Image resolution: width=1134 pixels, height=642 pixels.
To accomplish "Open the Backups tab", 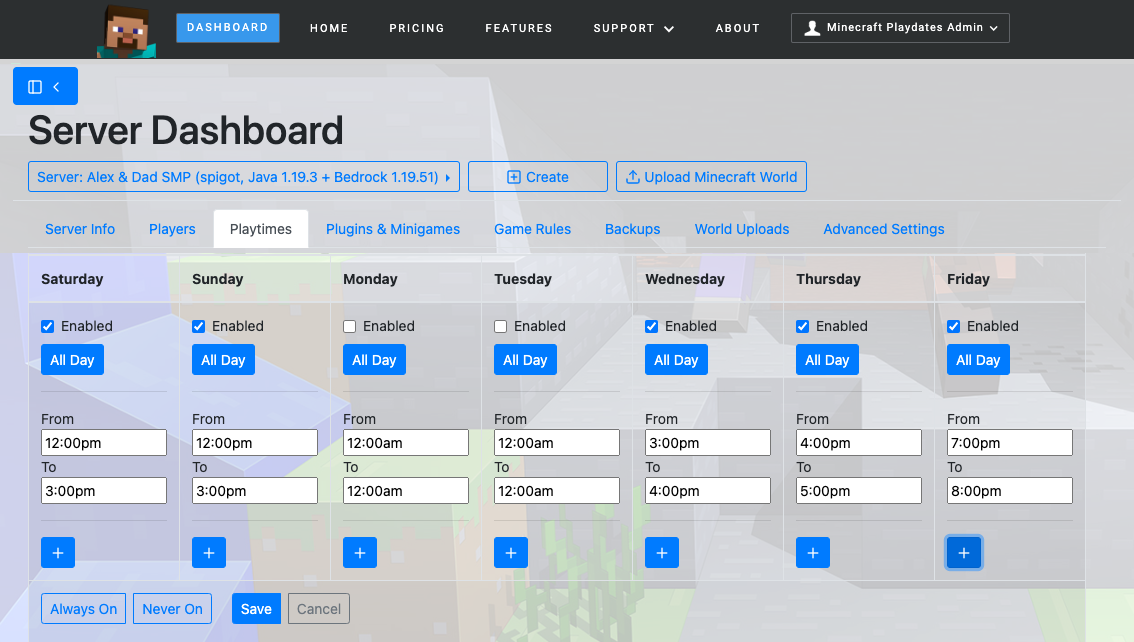I will 632,229.
